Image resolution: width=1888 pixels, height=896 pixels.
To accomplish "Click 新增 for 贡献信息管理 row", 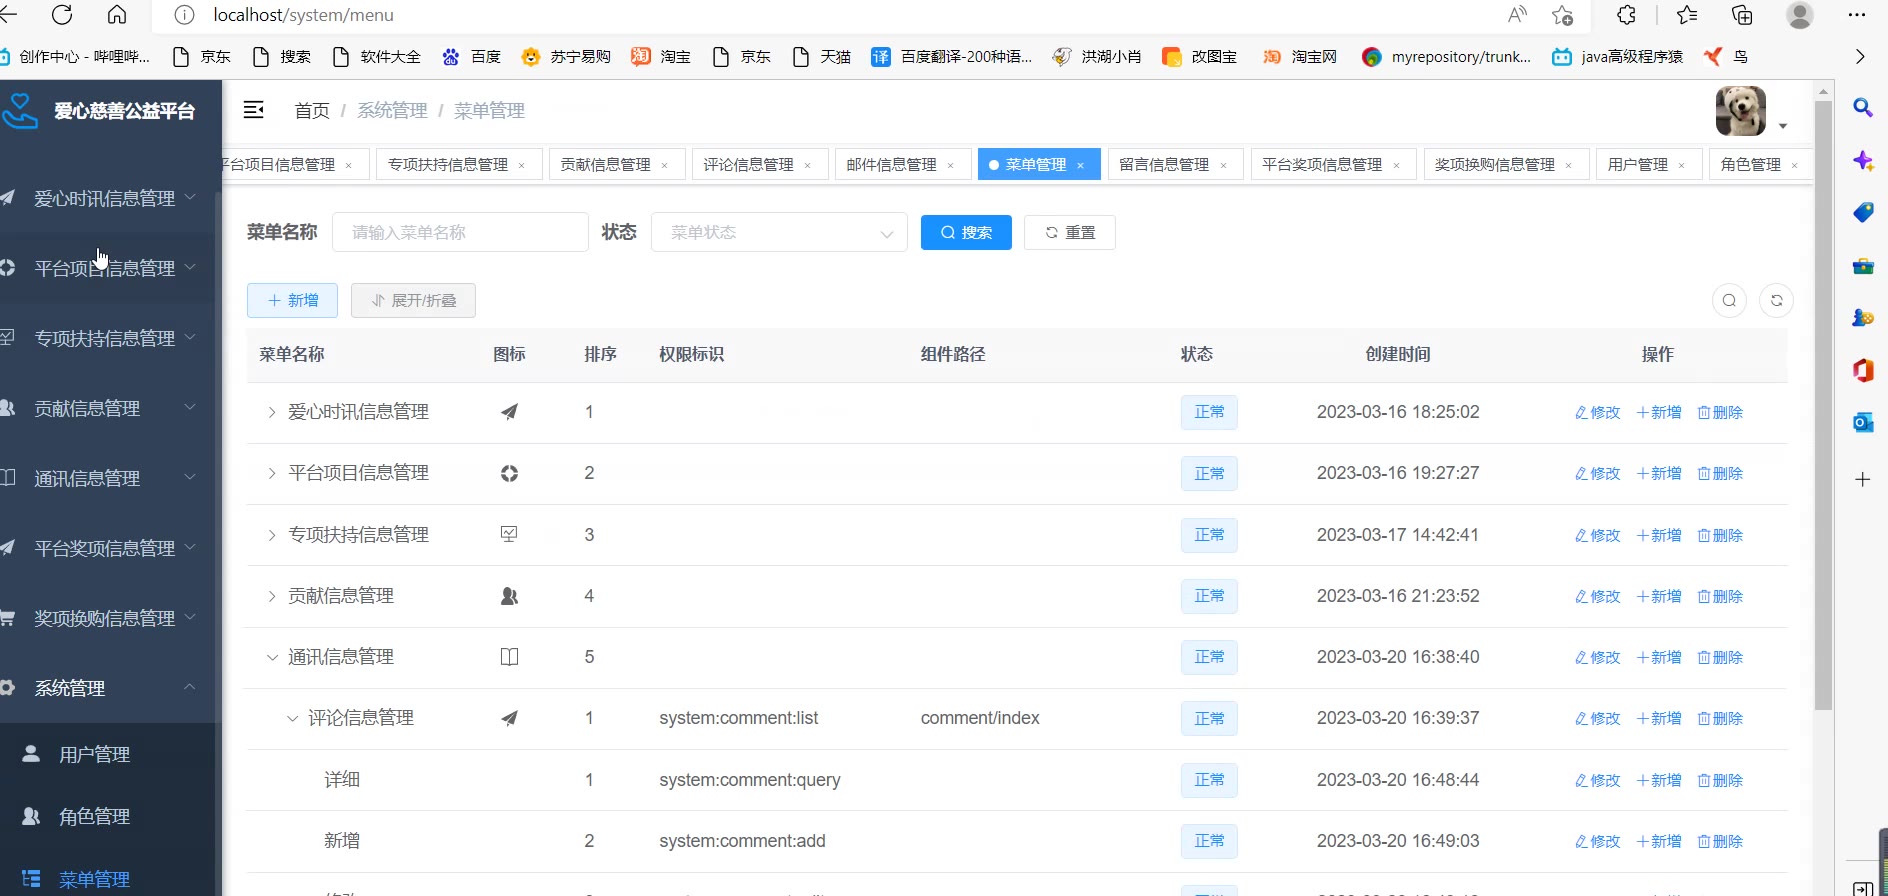I will coord(1659,596).
